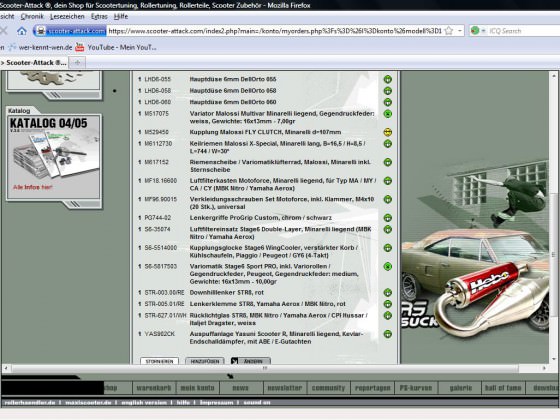Image resolution: width=560 pixels, height=420 pixels.
Task: Select the Scooter-Attack browser tab
Action: 34,63
